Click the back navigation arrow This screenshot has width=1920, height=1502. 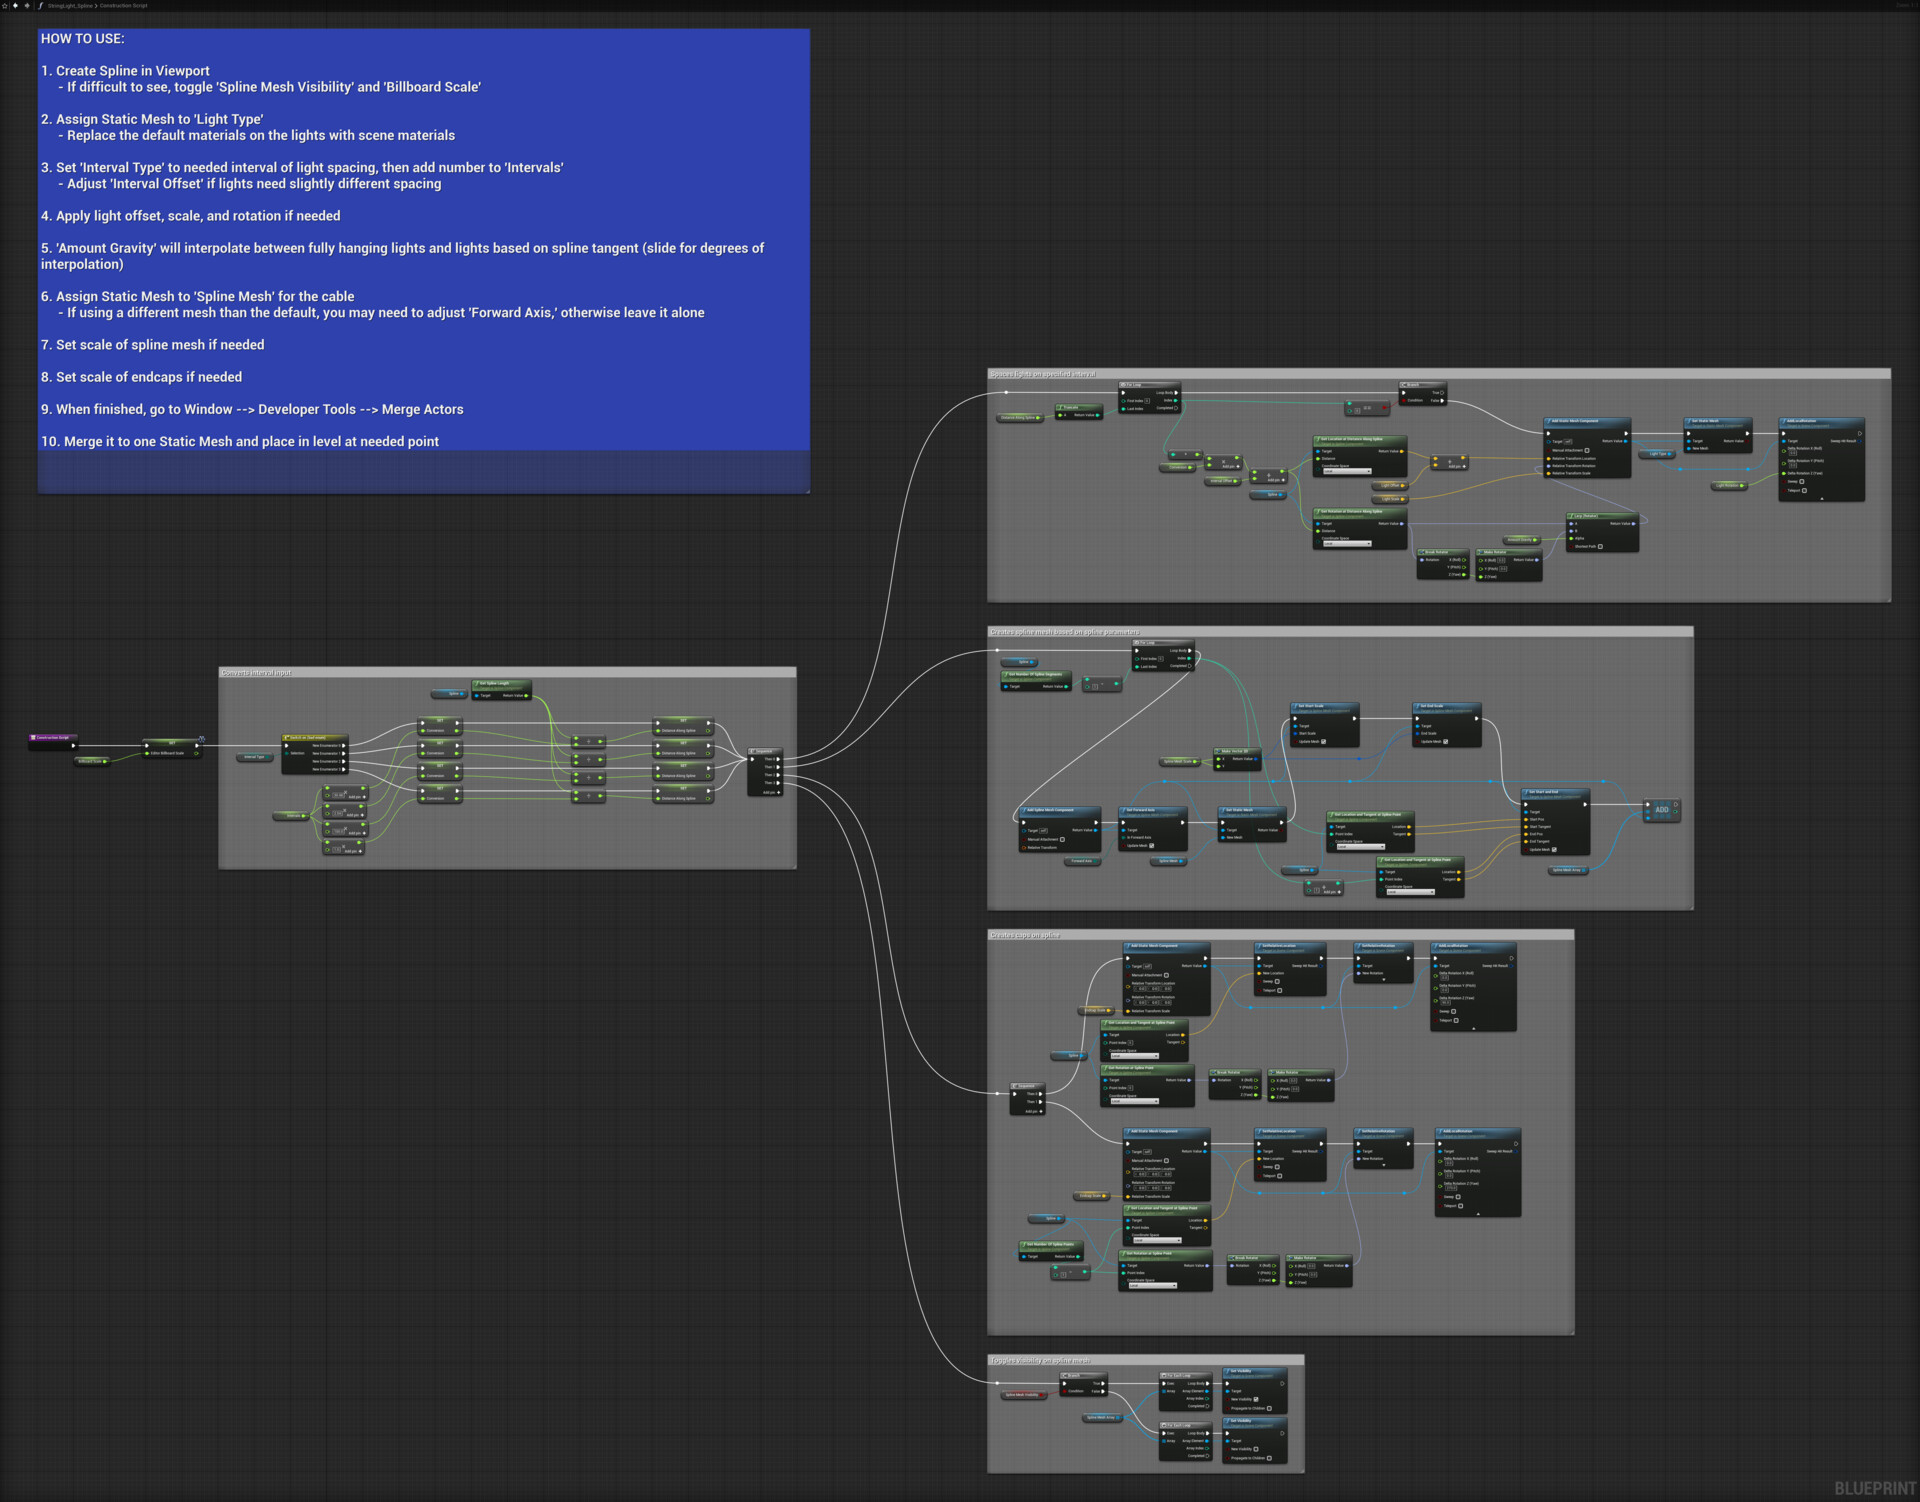click(x=16, y=5)
